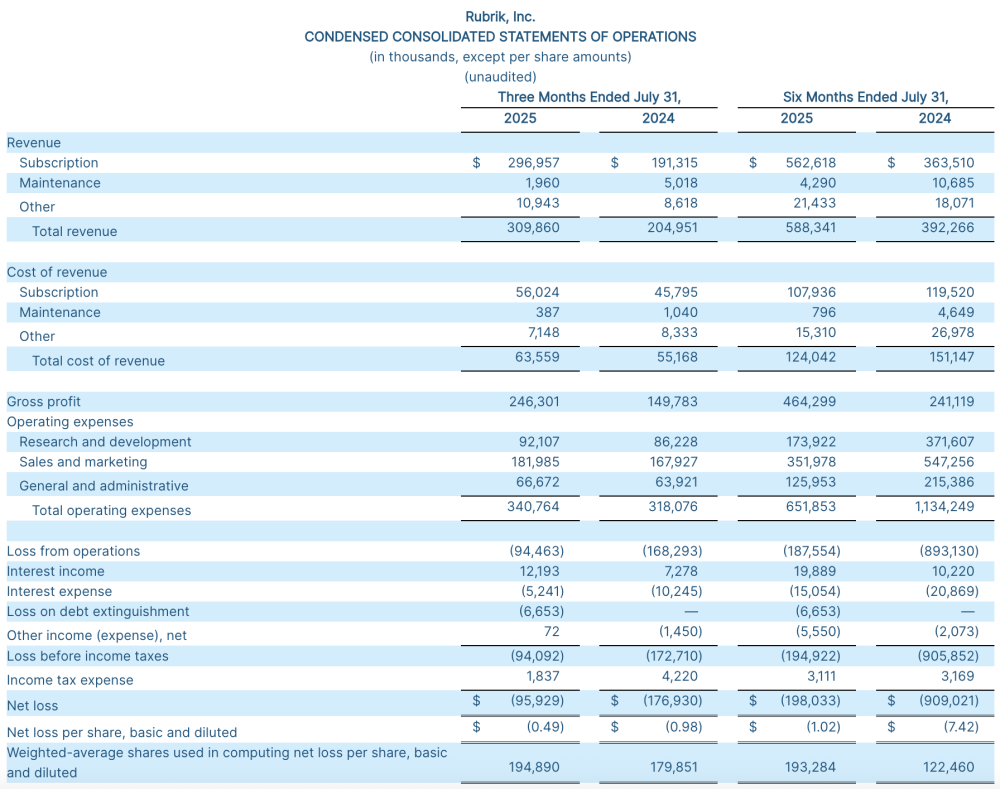Image resolution: width=1000 pixels, height=789 pixels.
Task: Select the 'Other income (expense), net' label
Action: click(97, 635)
